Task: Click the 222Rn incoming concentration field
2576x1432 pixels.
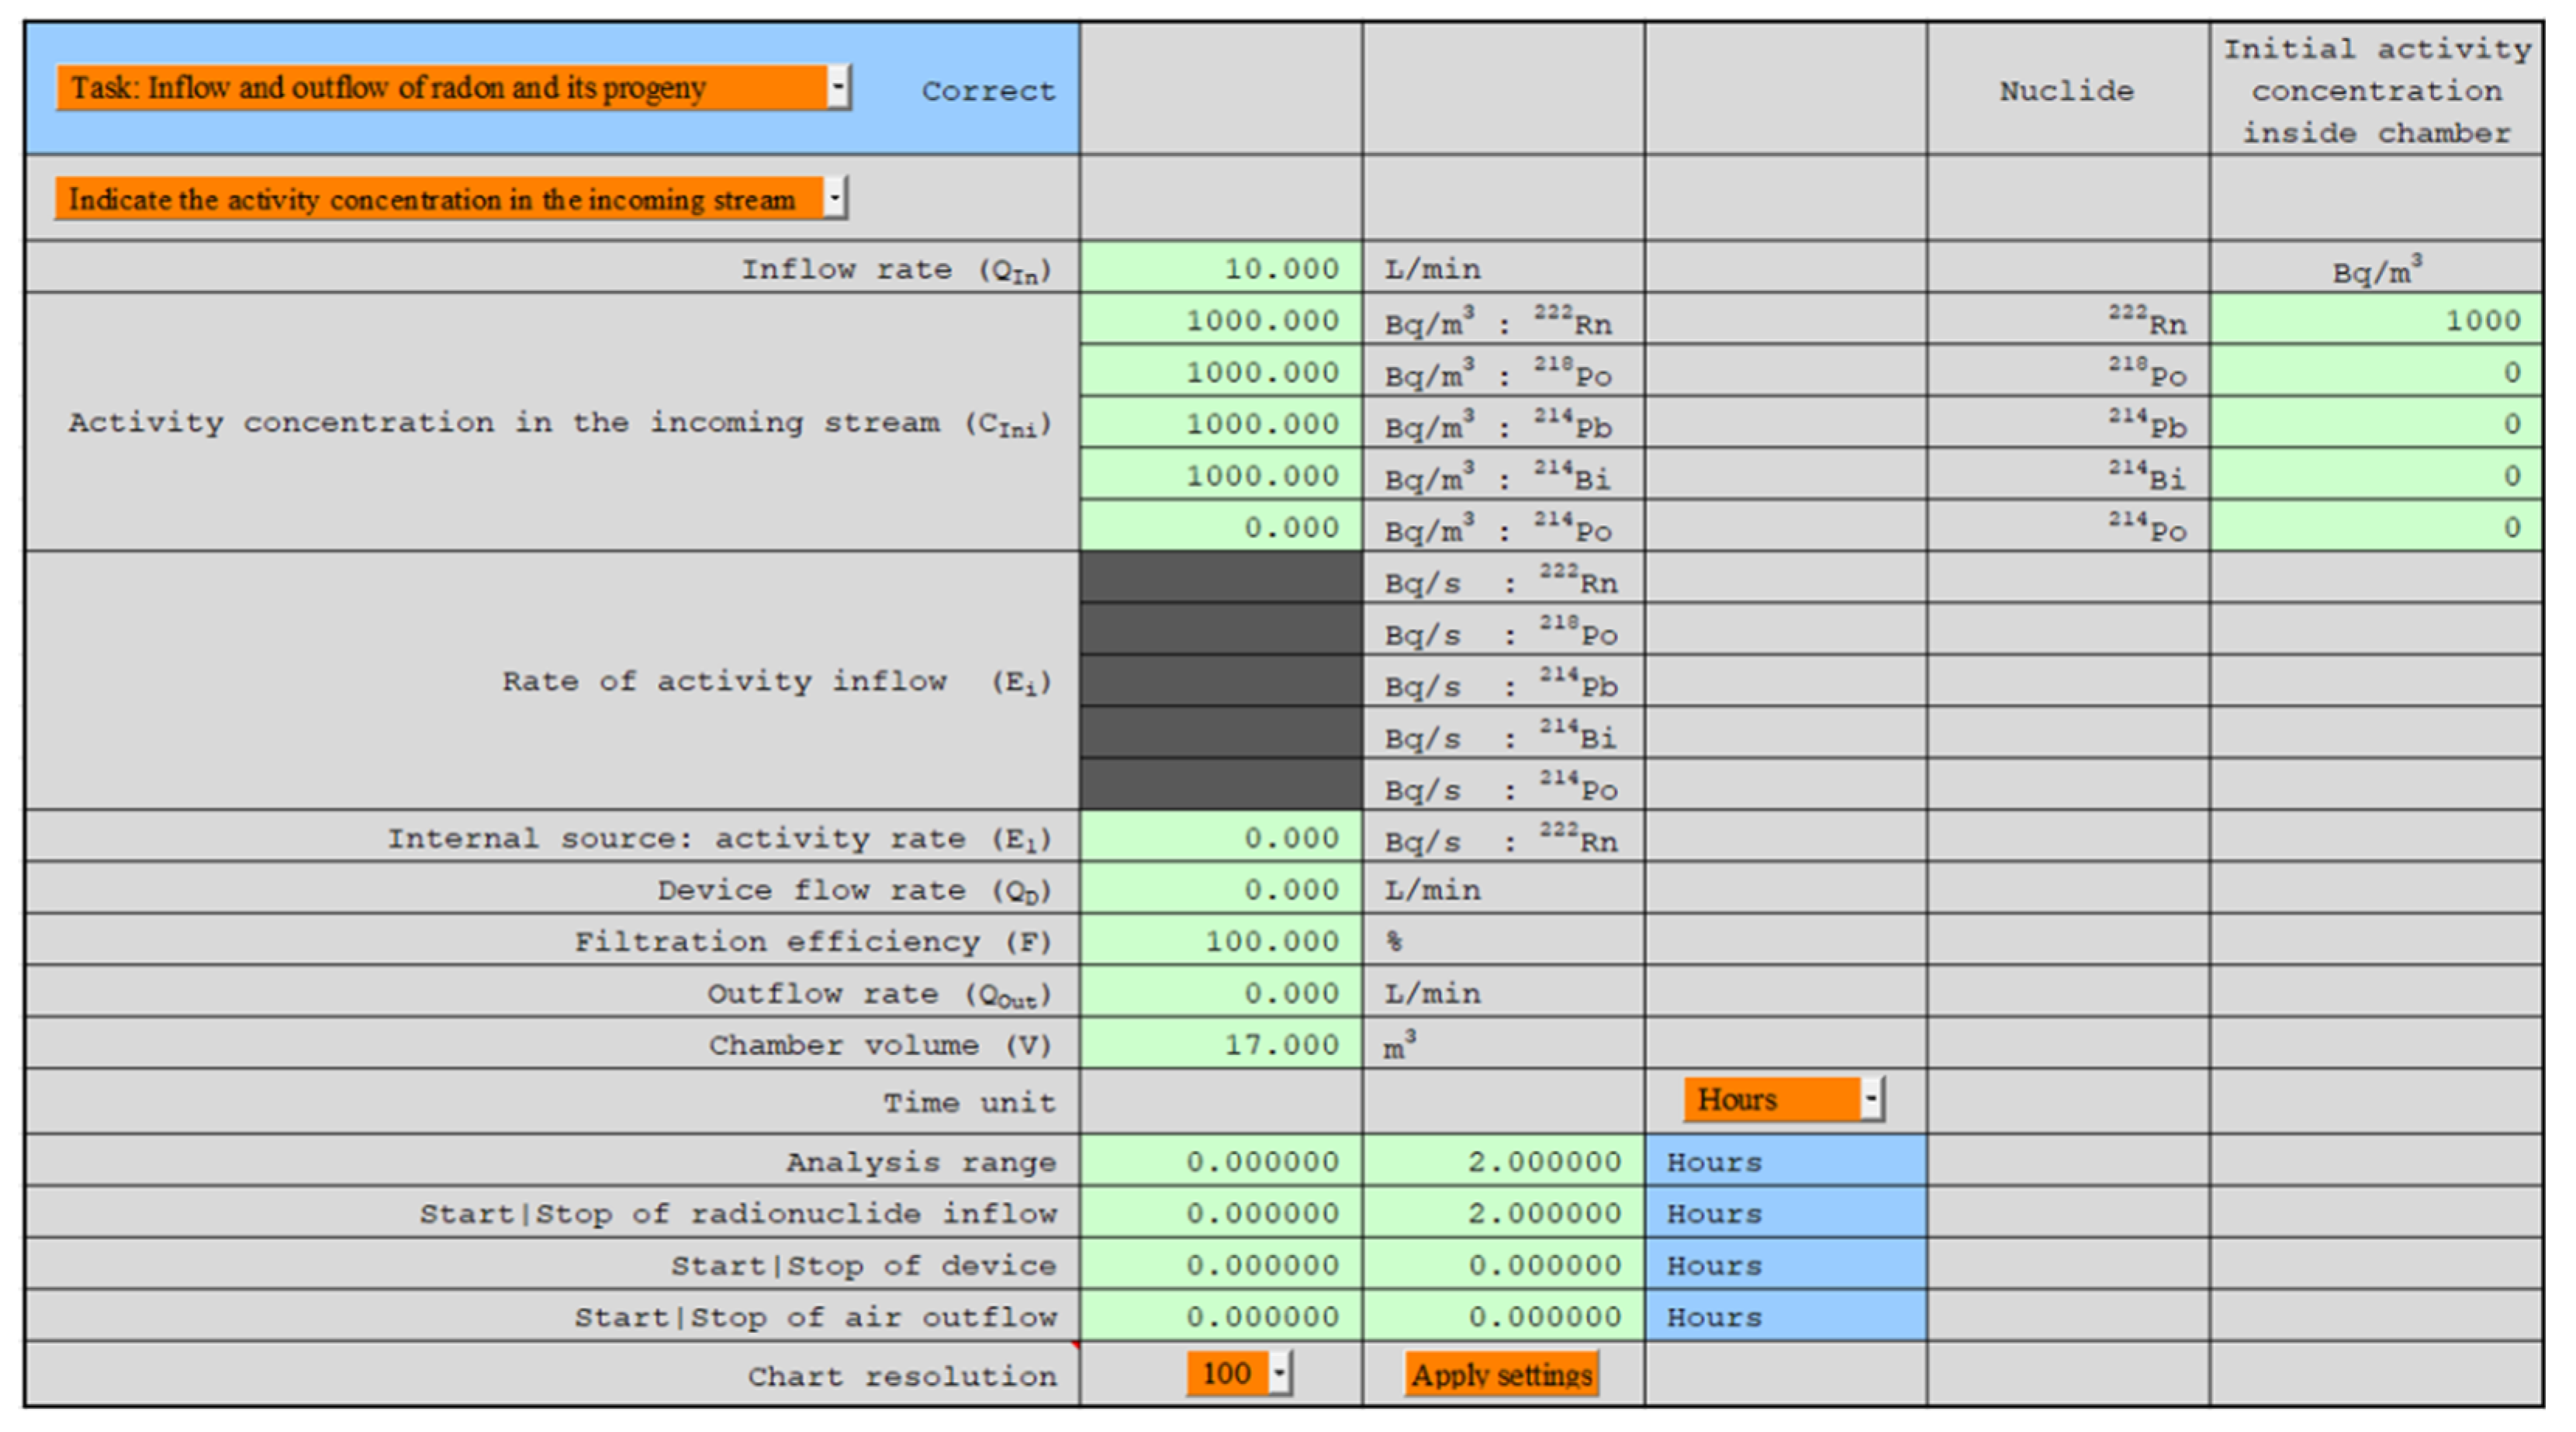Action: tap(1220, 320)
